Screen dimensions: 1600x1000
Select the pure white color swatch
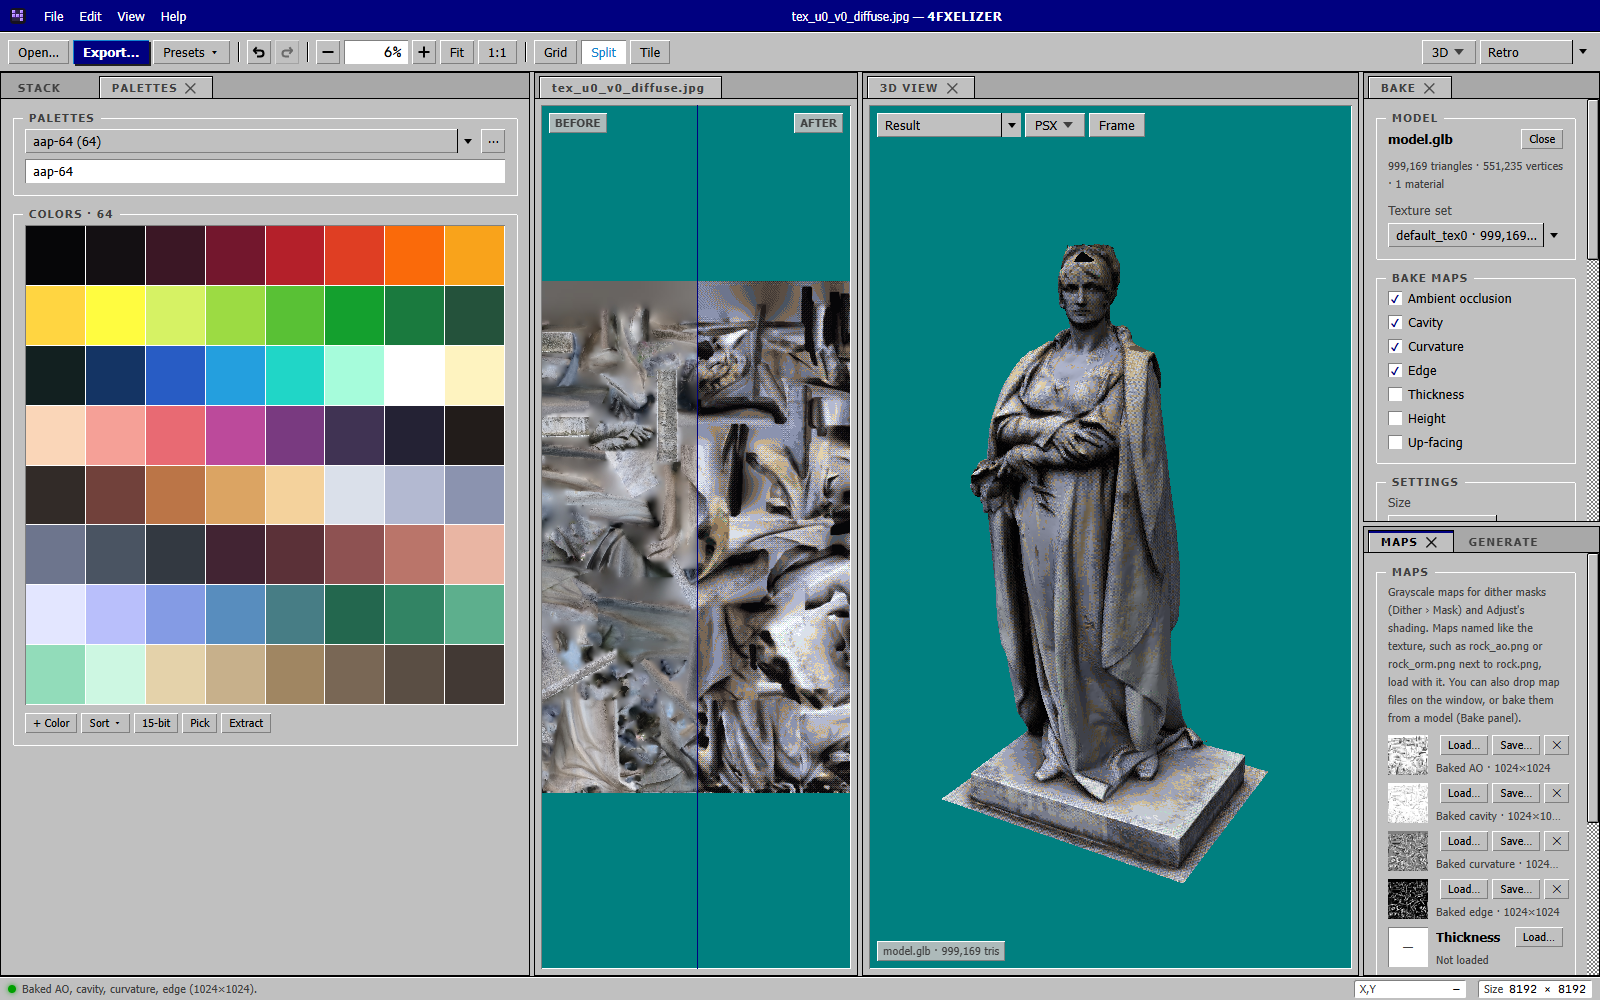pyautogui.click(x=414, y=375)
